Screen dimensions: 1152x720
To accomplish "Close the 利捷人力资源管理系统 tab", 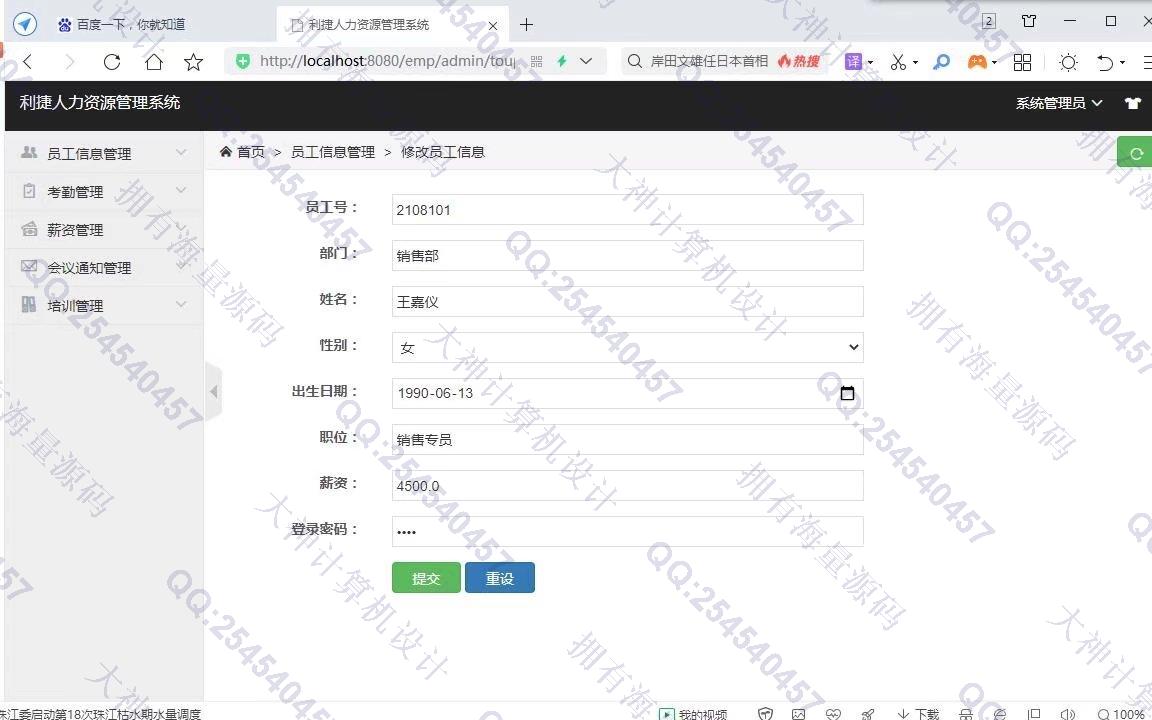I will (493, 25).
